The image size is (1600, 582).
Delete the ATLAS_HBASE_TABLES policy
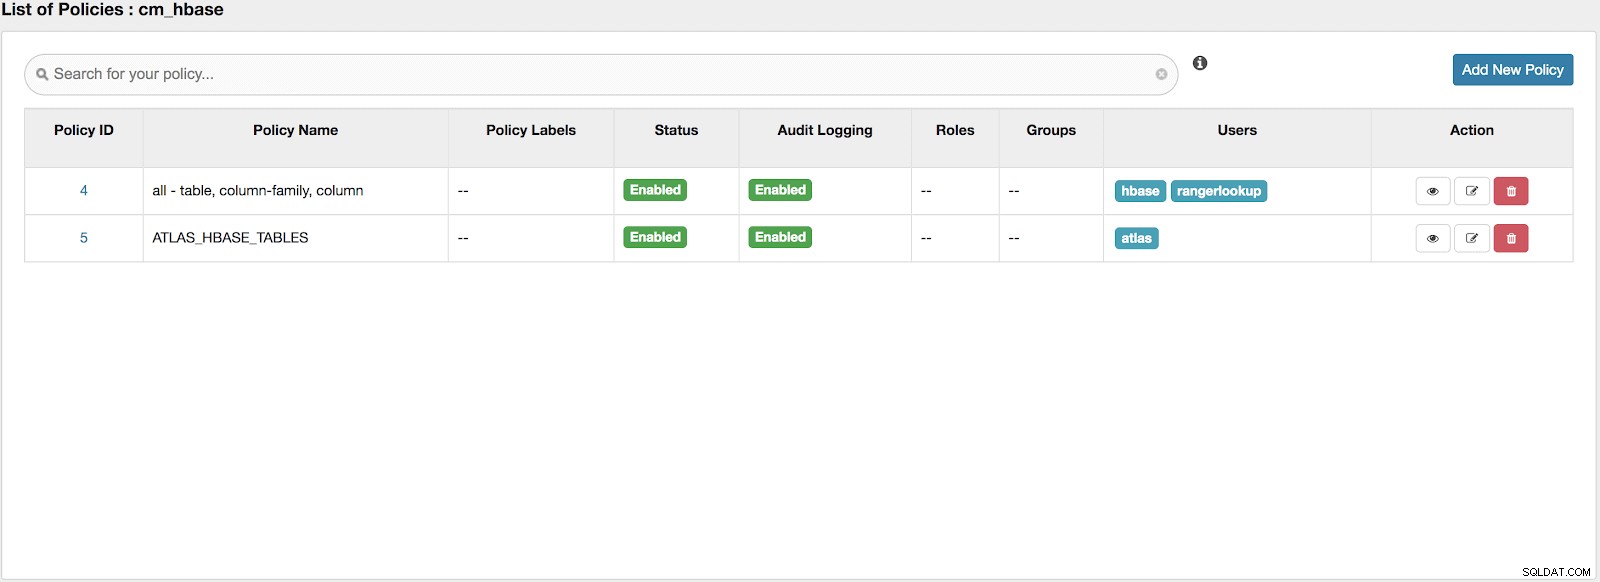pyautogui.click(x=1511, y=238)
